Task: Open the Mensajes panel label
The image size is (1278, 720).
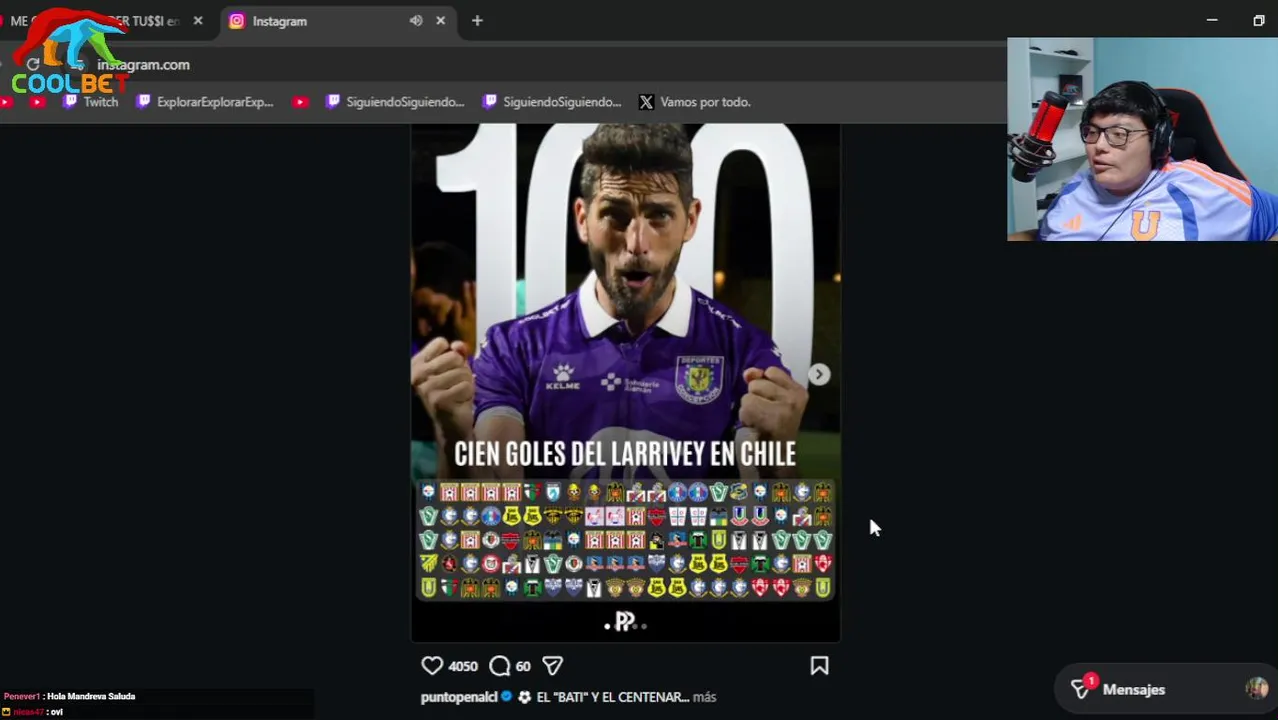Action: pyautogui.click(x=1134, y=690)
